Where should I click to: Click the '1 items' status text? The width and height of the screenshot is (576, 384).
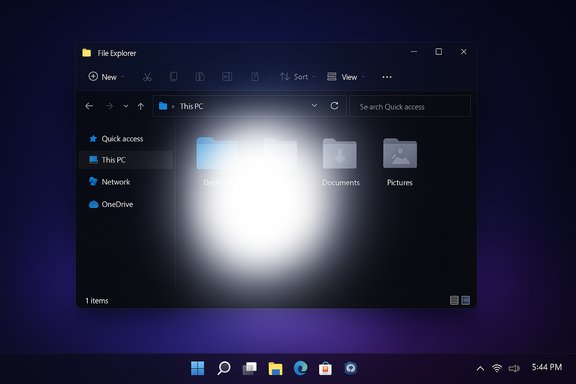pyautogui.click(x=97, y=301)
